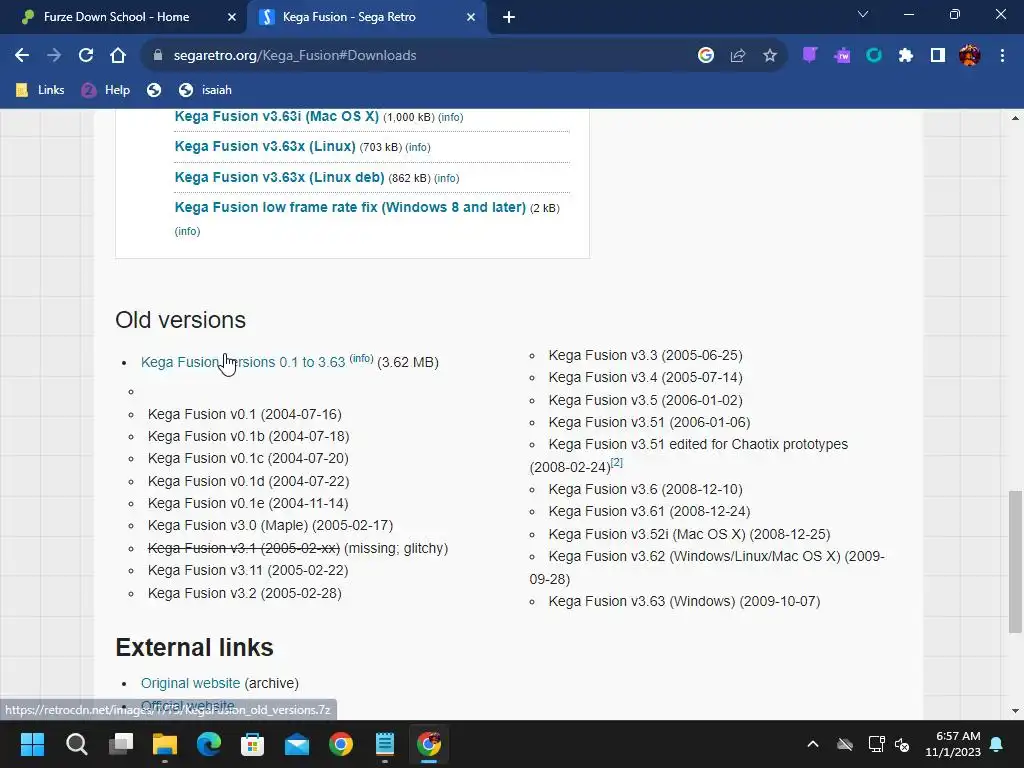Viewport: 1024px width, 768px height.
Task: Click the browser forward arrow
Action: [x=54, y=56]
